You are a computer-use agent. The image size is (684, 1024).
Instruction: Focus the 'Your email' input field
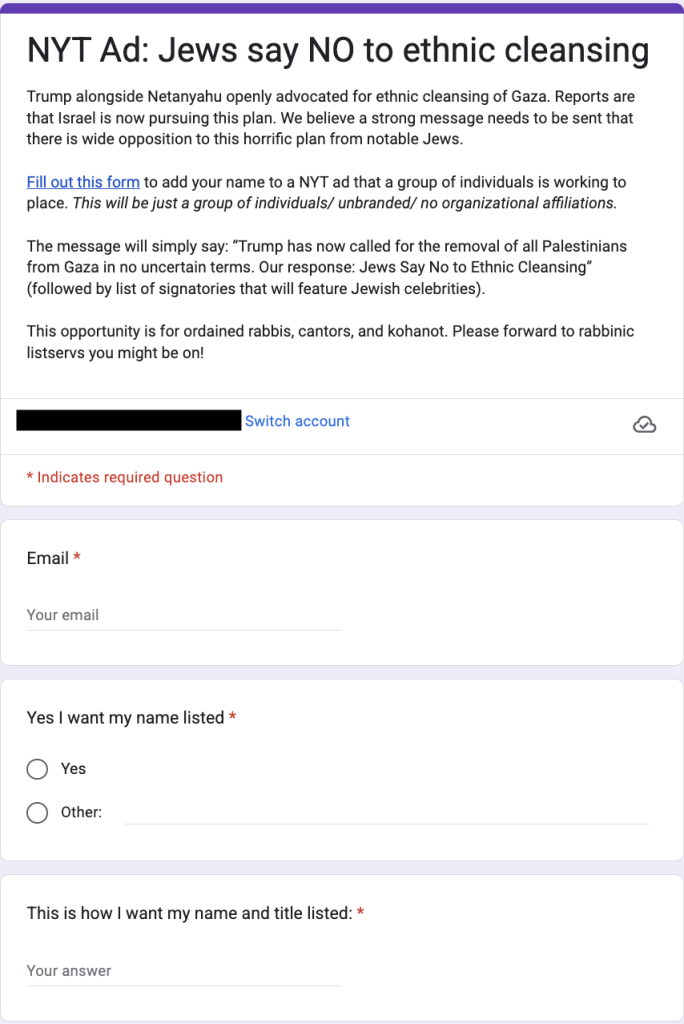pyautogui.click(x=184, y=615)
